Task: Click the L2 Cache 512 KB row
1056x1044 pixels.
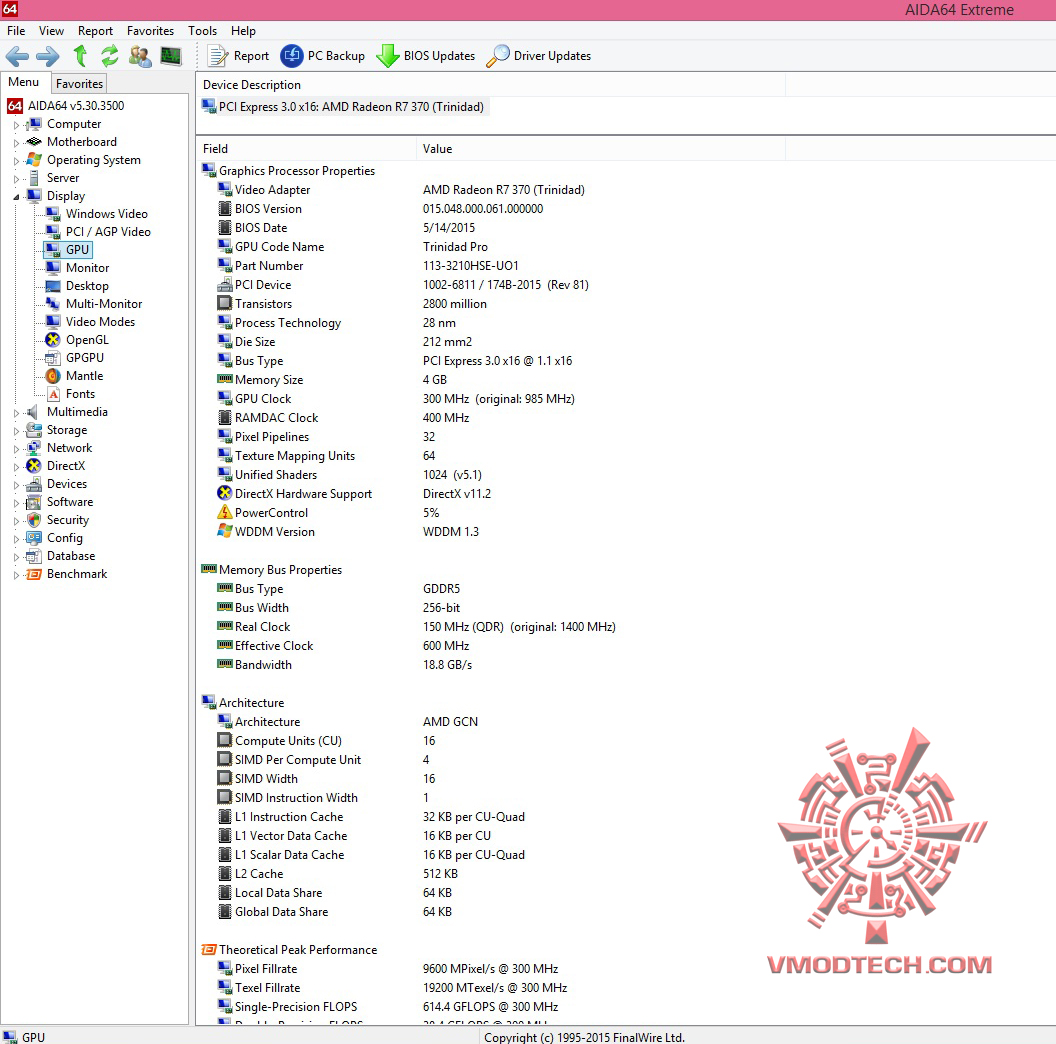Action: click(337, 874)
